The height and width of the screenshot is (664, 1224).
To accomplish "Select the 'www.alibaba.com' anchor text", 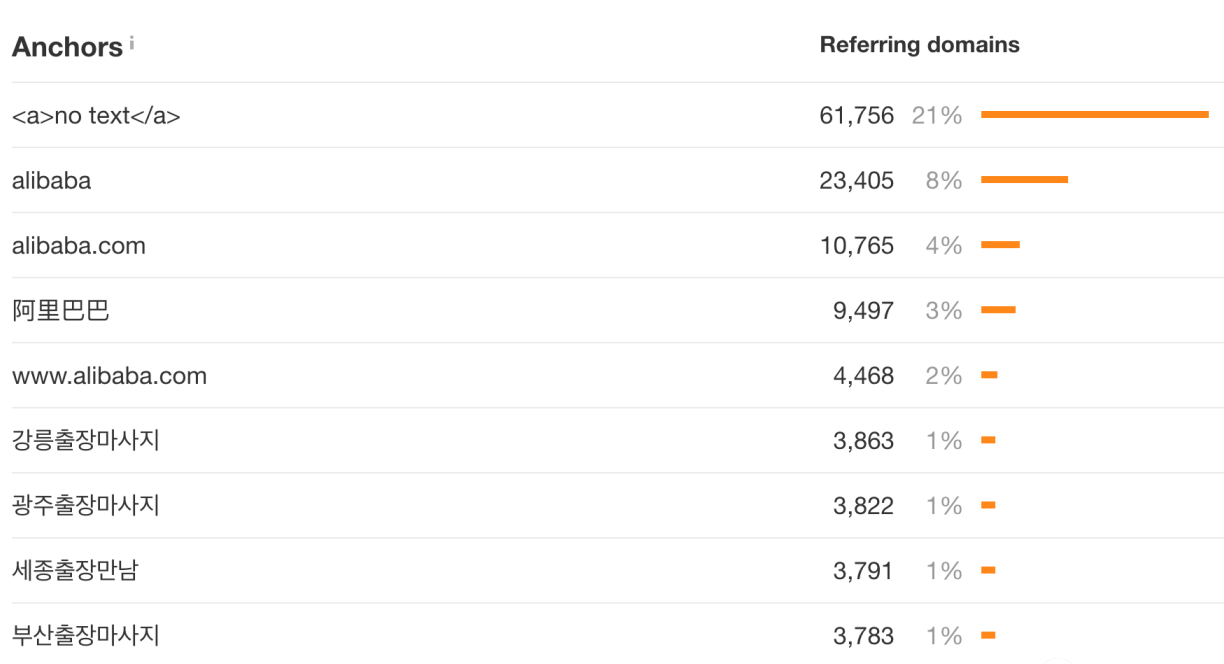I will click(109, 376).
